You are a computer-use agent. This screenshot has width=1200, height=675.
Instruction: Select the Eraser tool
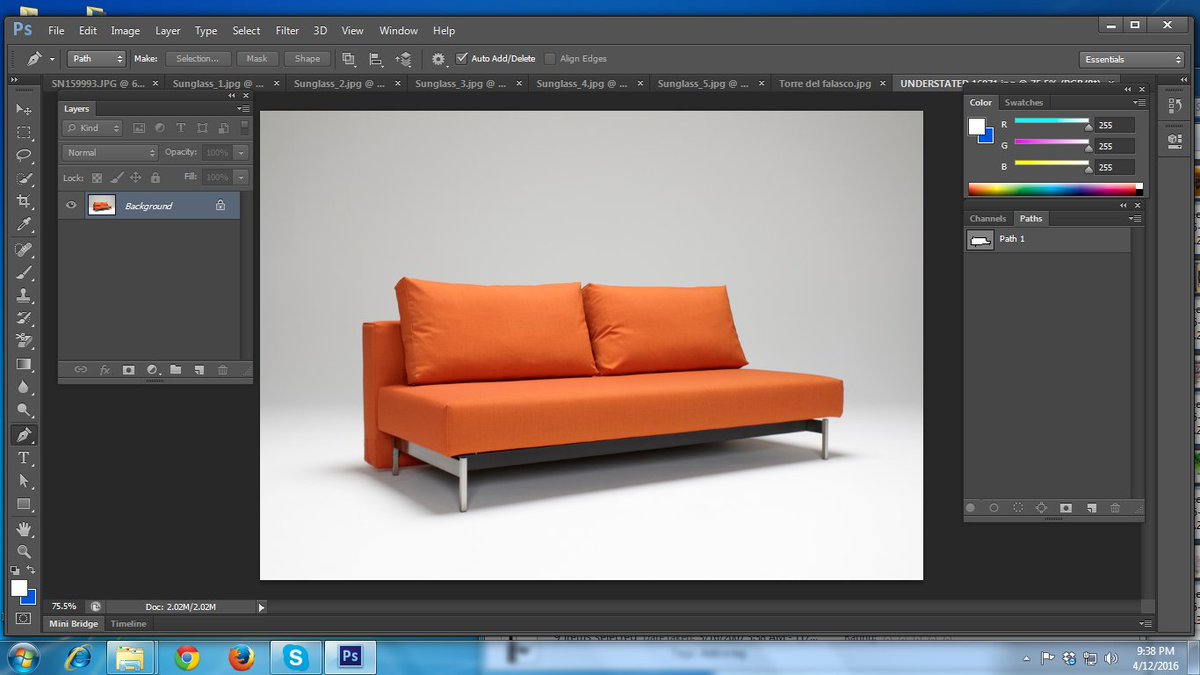click(24, 341)
